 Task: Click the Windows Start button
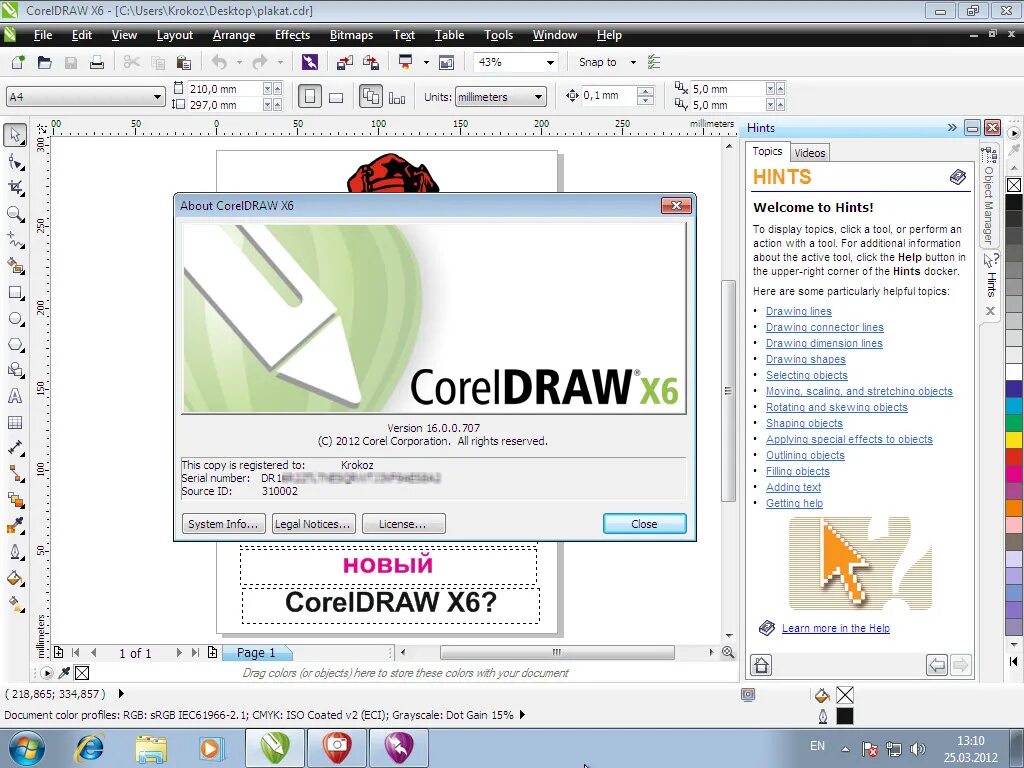27,748
